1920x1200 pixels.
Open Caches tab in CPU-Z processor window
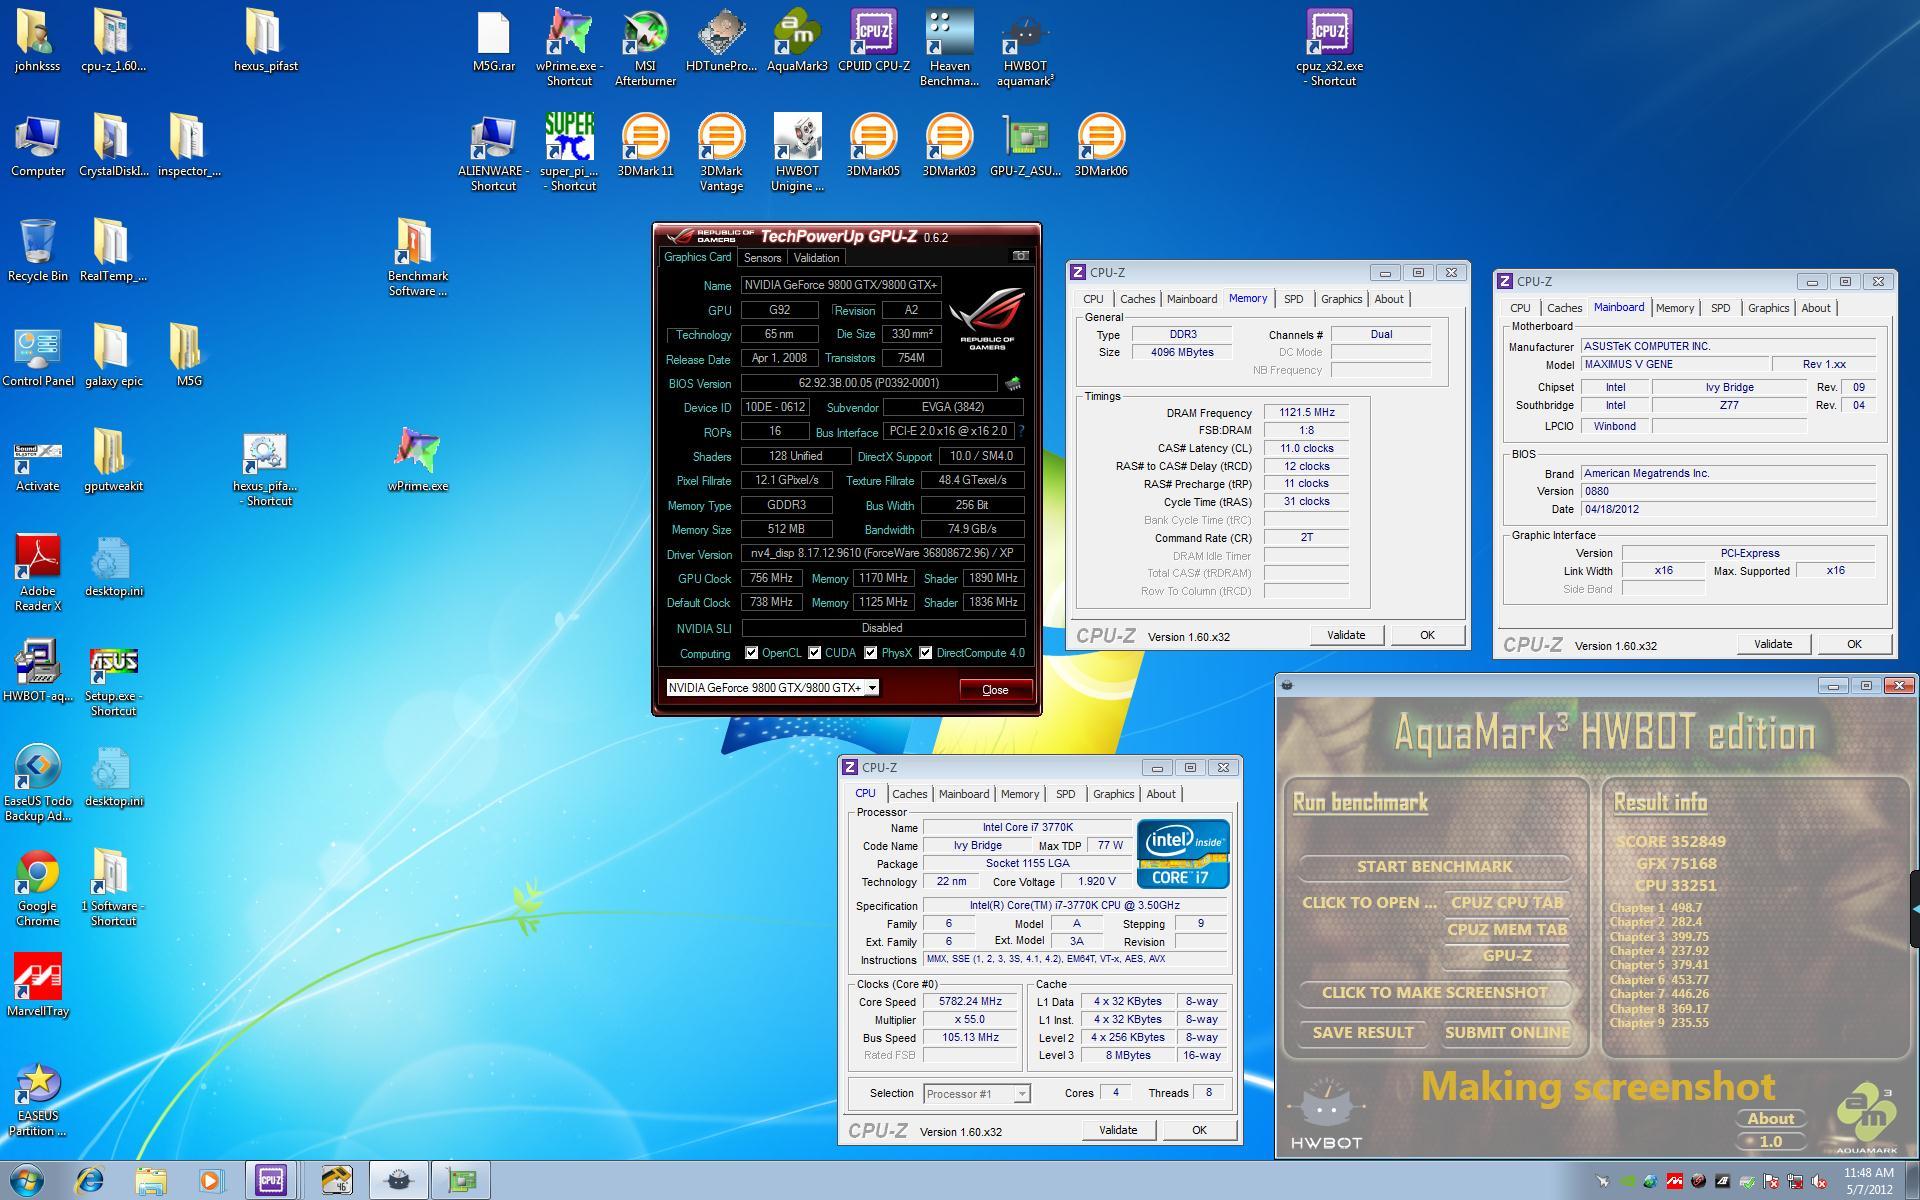tap(909, 794)
